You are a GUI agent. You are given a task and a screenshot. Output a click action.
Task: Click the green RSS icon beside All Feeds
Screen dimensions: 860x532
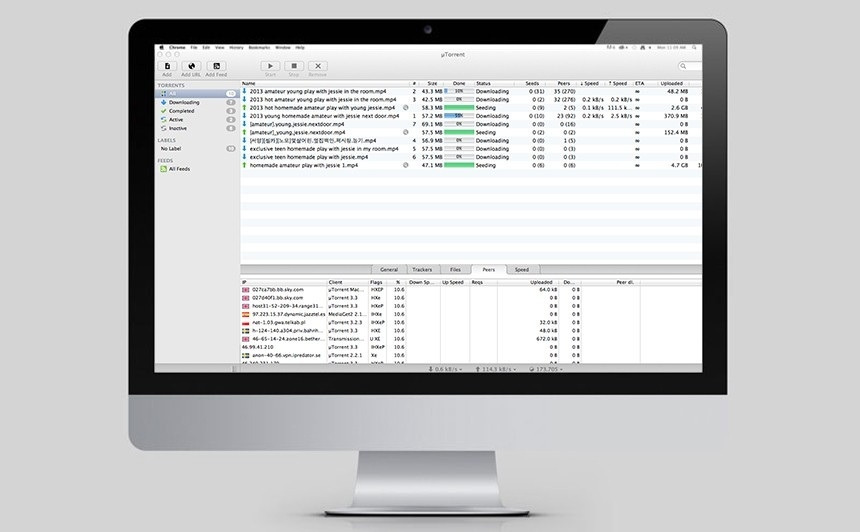(163, 169)
